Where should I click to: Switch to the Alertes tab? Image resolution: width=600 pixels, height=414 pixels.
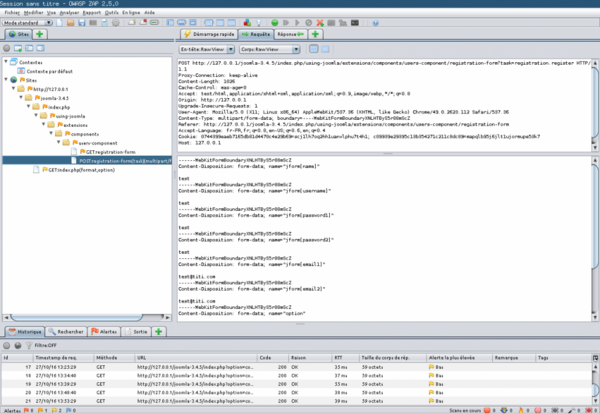click(104, 331)
